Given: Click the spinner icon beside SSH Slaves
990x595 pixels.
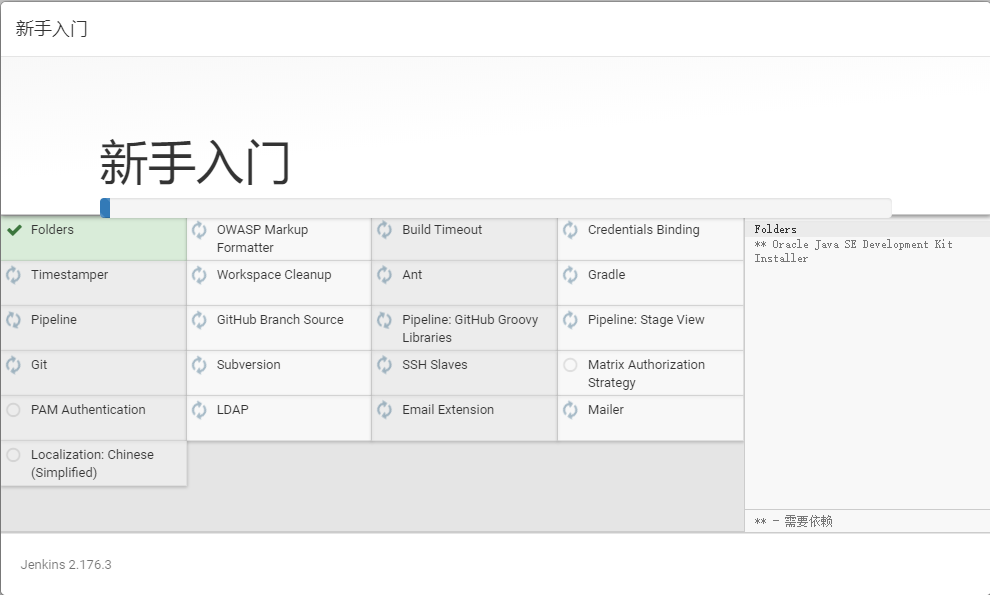Looking at the screenshot, I should [x=385, y=365].
